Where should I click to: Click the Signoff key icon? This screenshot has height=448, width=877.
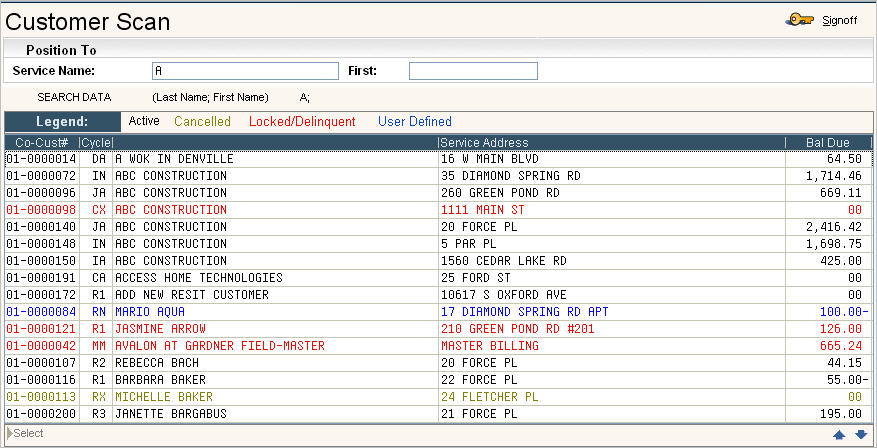click(800, 20)
